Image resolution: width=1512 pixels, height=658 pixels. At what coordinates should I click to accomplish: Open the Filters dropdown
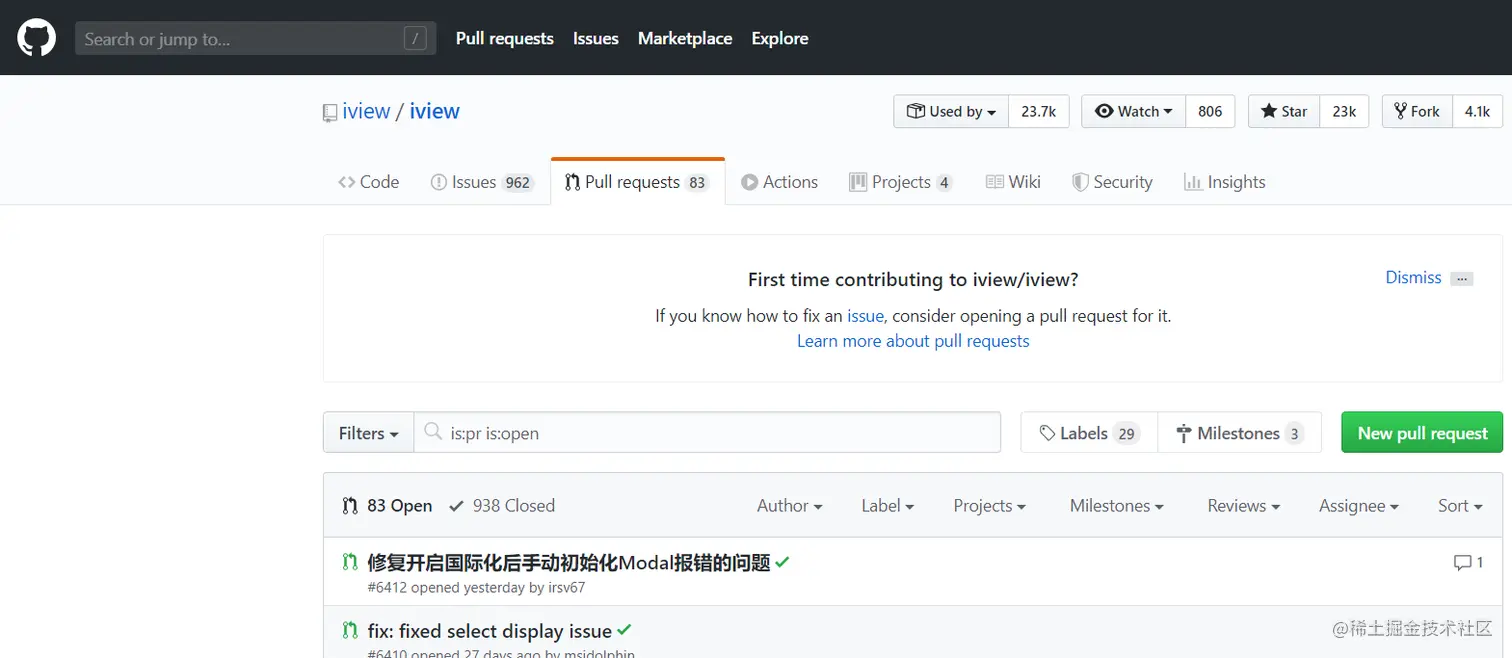(368, 433)
